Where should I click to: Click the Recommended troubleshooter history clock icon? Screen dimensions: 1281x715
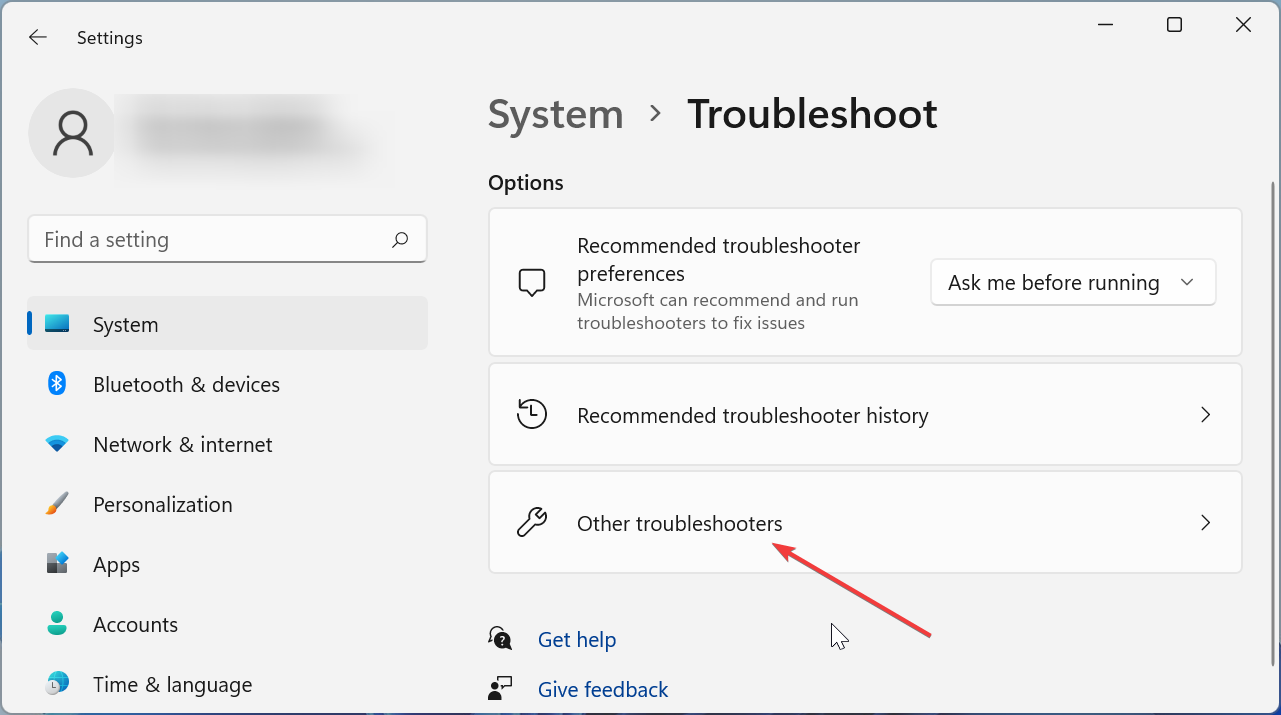click(x=532, y=414)
